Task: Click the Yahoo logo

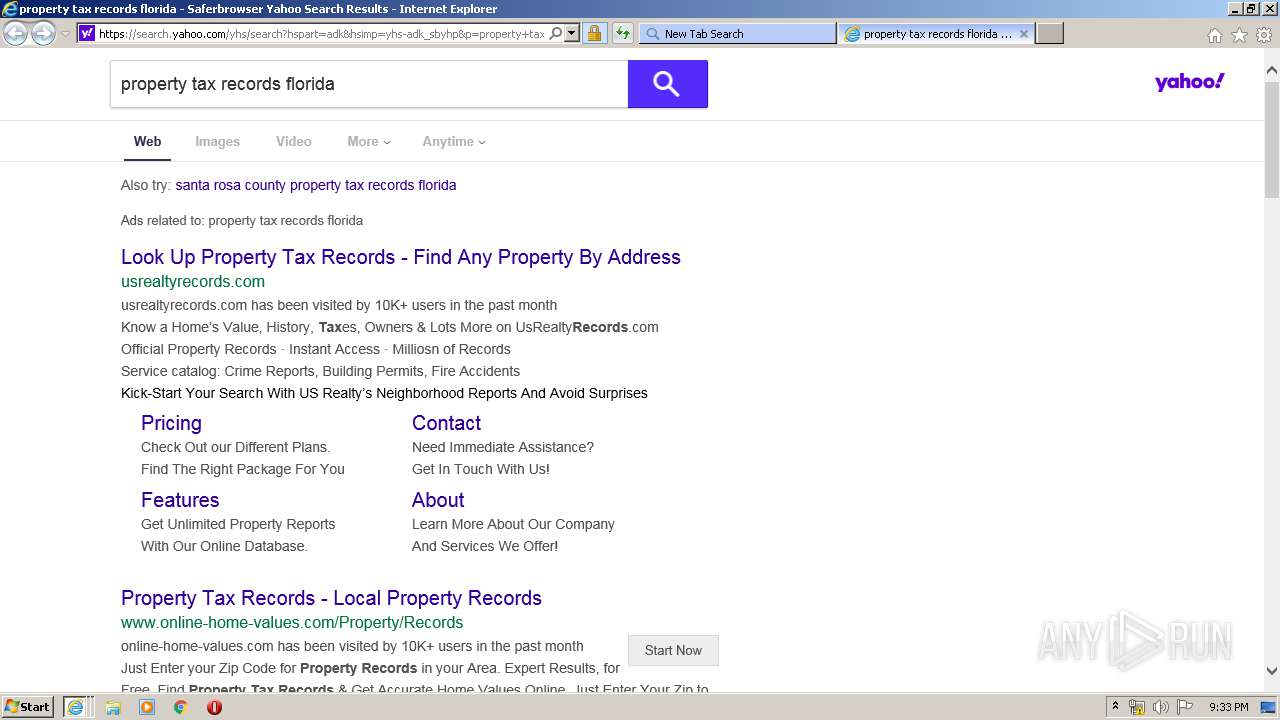Action: click(x=1189, y=82)
